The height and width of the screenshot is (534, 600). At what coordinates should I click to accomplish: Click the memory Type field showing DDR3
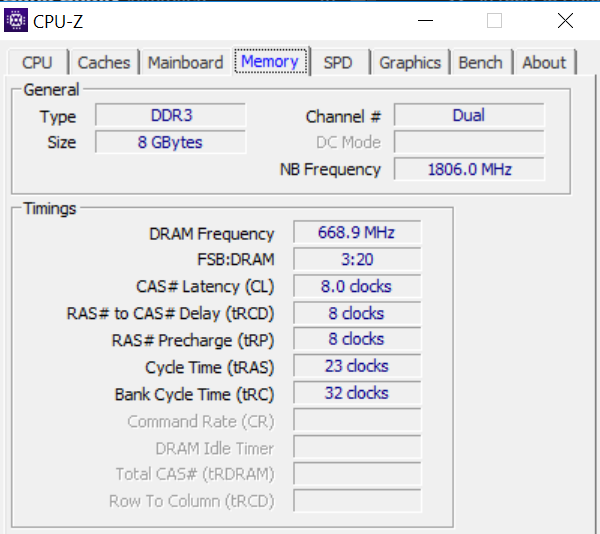tap(171, 115)
